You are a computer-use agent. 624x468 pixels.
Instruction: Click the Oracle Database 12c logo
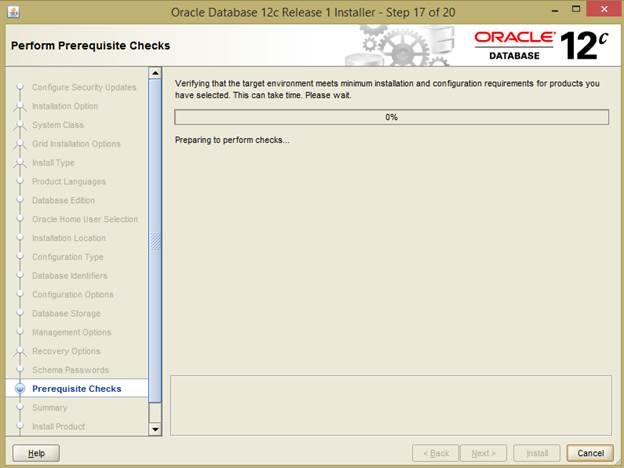point(541,46)
